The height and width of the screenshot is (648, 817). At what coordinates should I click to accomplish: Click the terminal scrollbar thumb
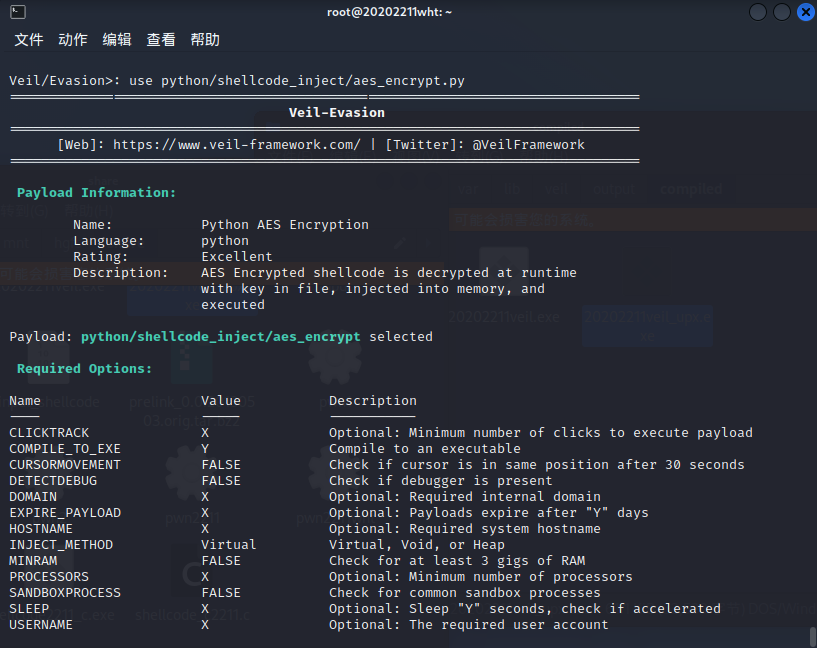(812, 637)
